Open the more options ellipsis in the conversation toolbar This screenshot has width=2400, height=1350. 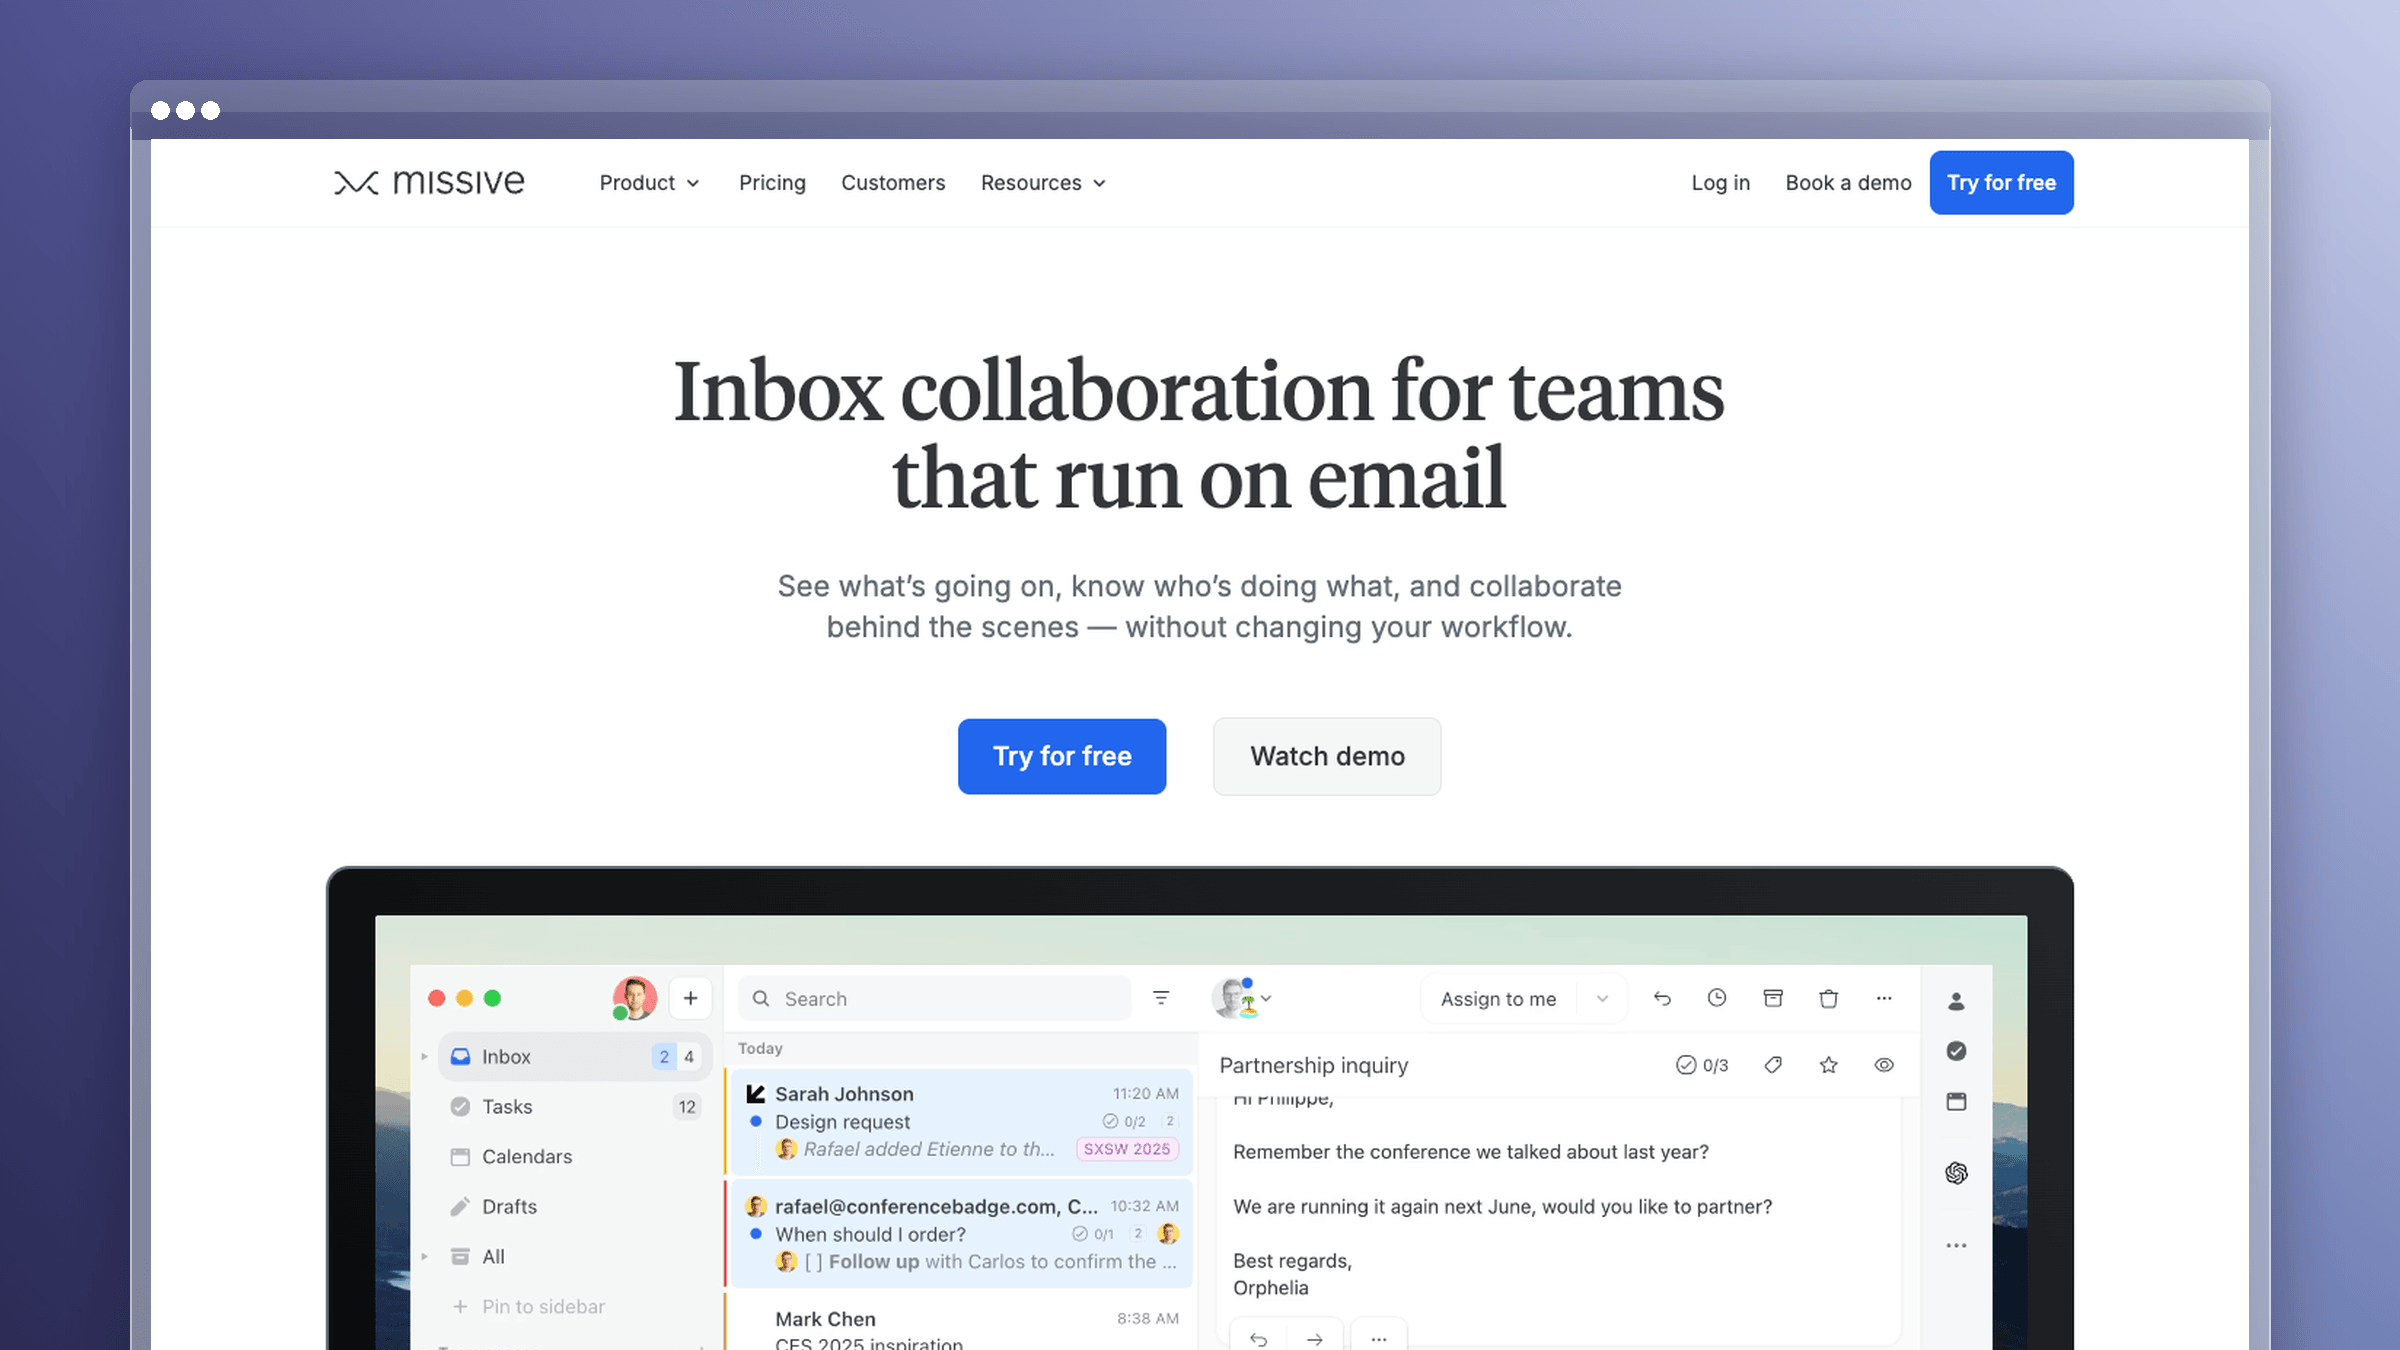[1884, 998]
